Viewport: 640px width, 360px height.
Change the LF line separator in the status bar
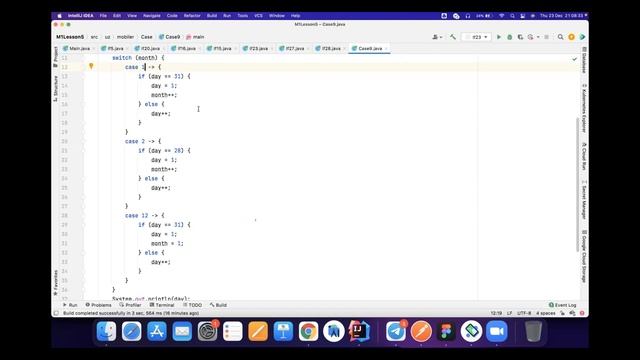(x=509, y=313)
